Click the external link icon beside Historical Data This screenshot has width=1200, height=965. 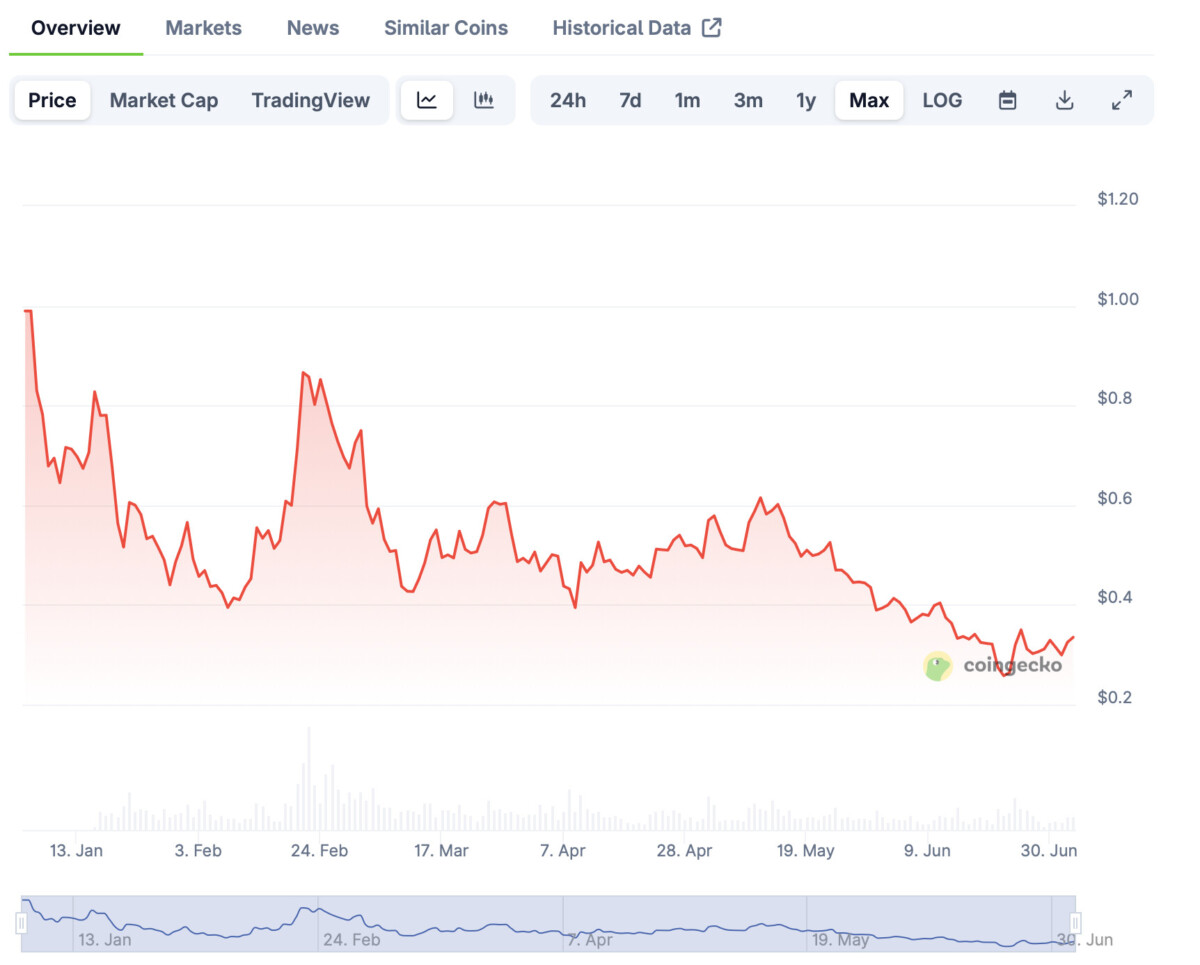[x=711, y=28]
